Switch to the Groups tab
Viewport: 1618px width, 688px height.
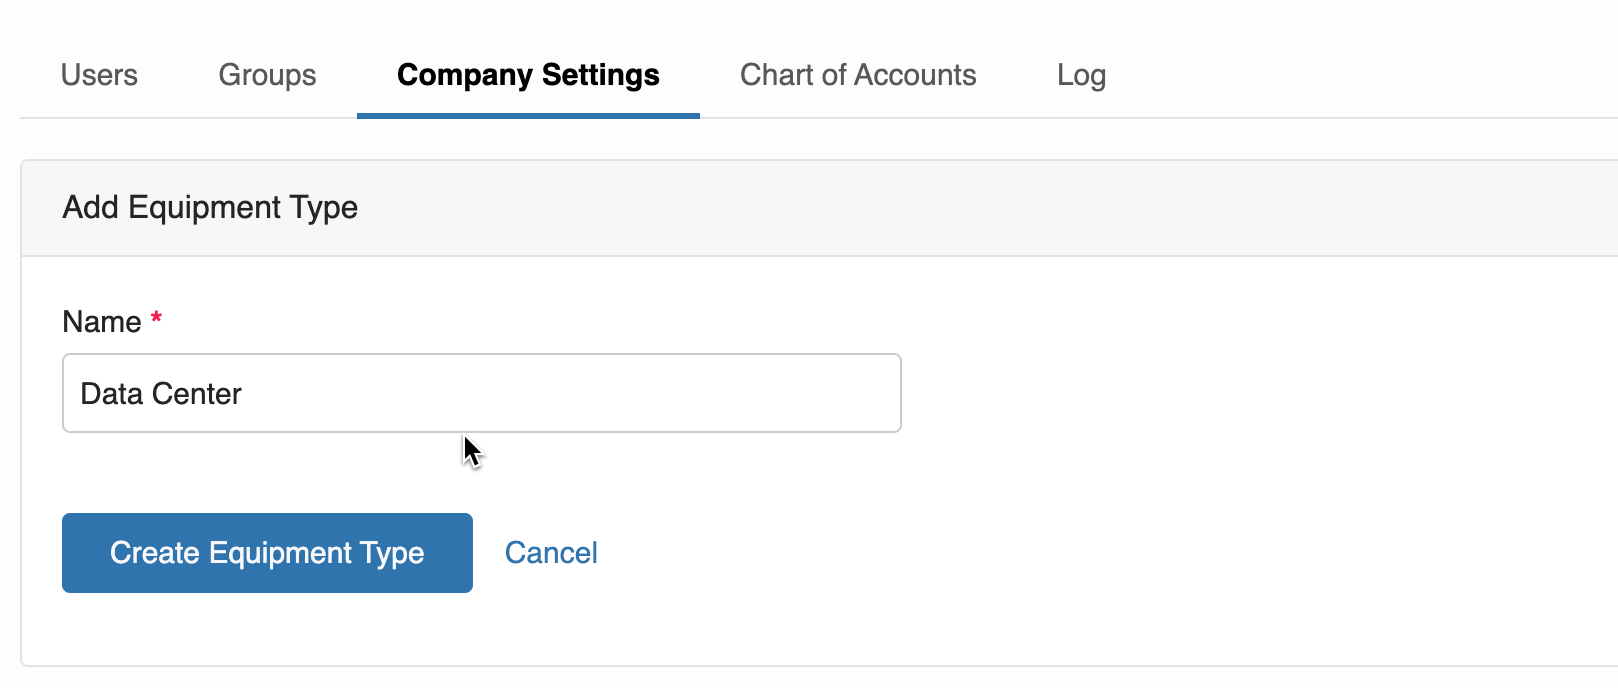click(267, 75)
